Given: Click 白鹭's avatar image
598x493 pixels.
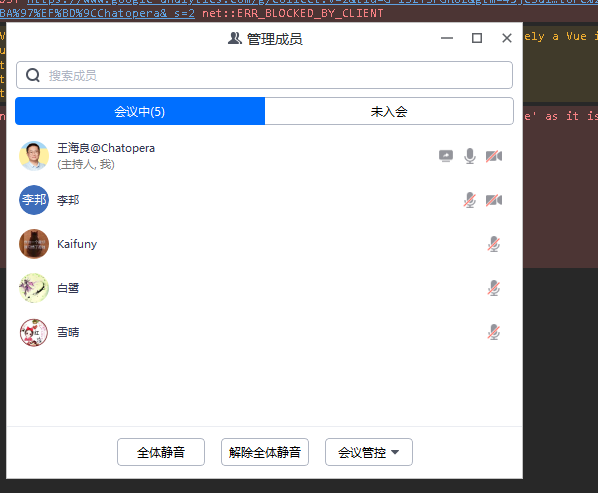Looking at the screenshot, I should point(34,288).
